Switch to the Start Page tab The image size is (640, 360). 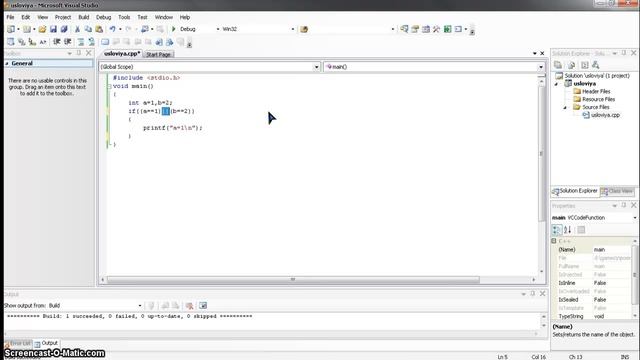pyautogui.click(x=158, y=54)
